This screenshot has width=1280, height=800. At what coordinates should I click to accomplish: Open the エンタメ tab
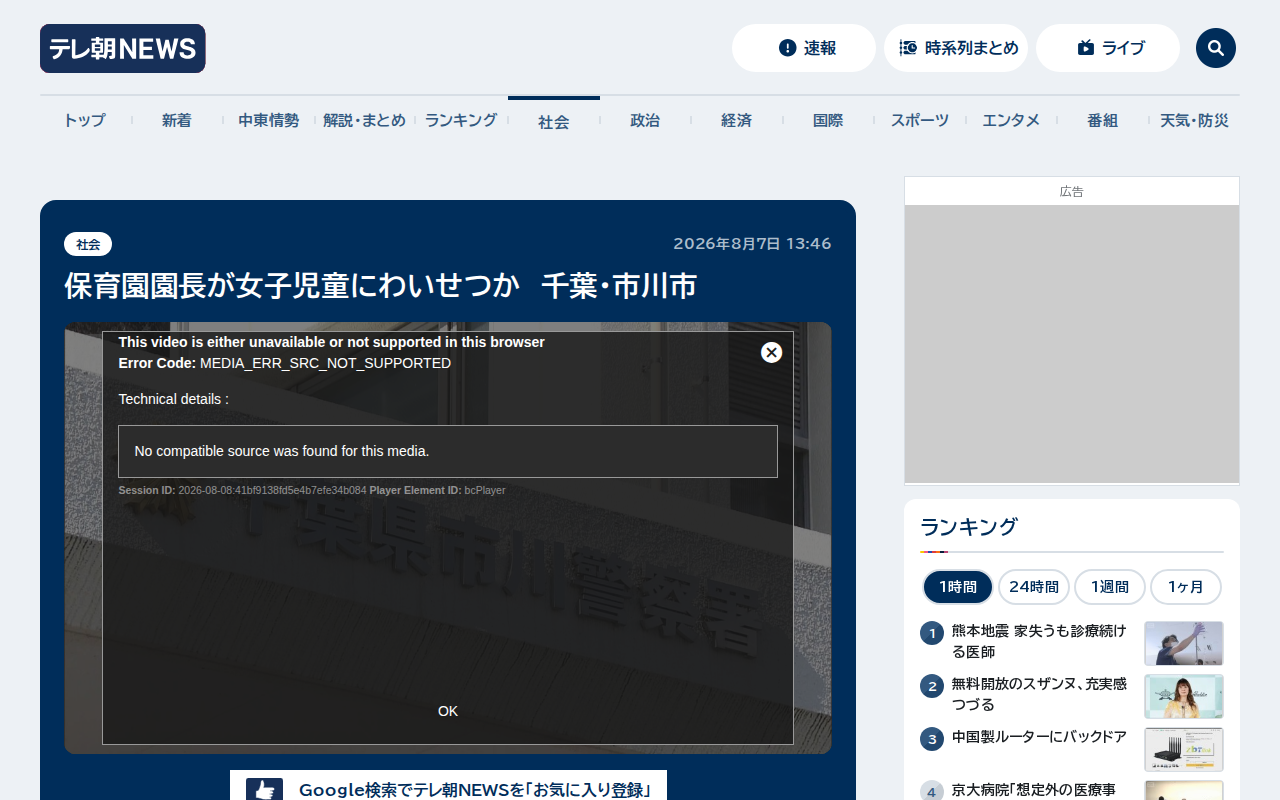click(1011, 120)
